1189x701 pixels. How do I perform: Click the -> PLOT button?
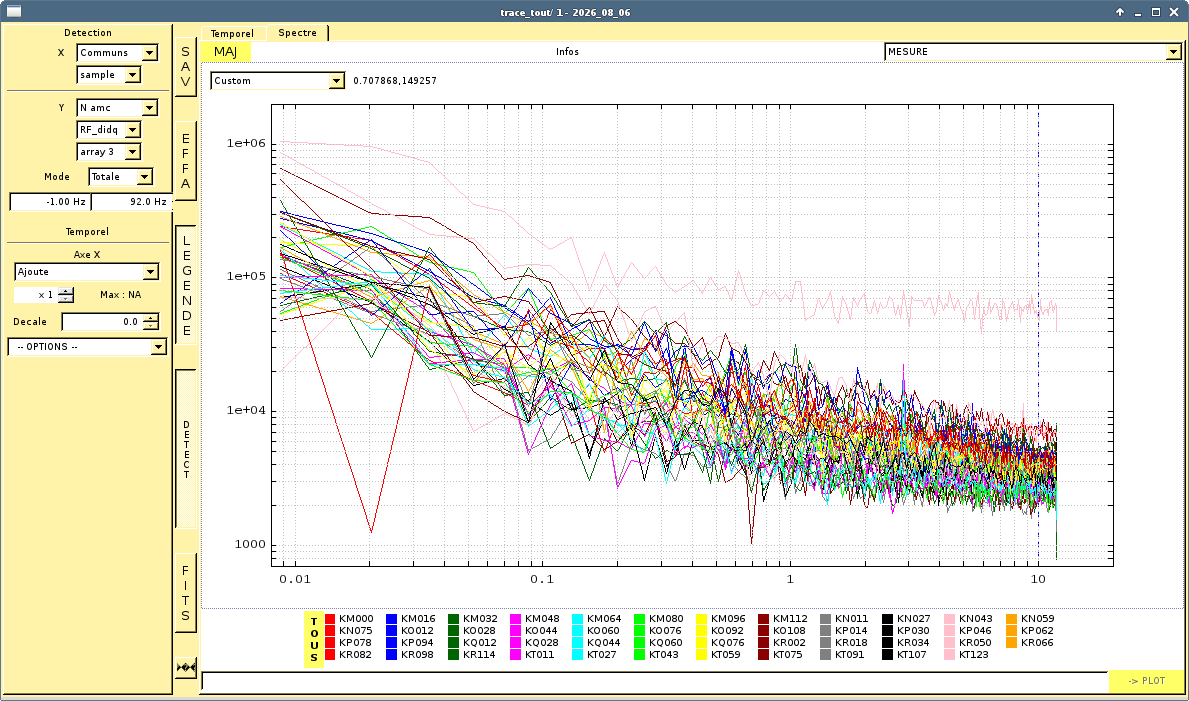(1146, 681)
